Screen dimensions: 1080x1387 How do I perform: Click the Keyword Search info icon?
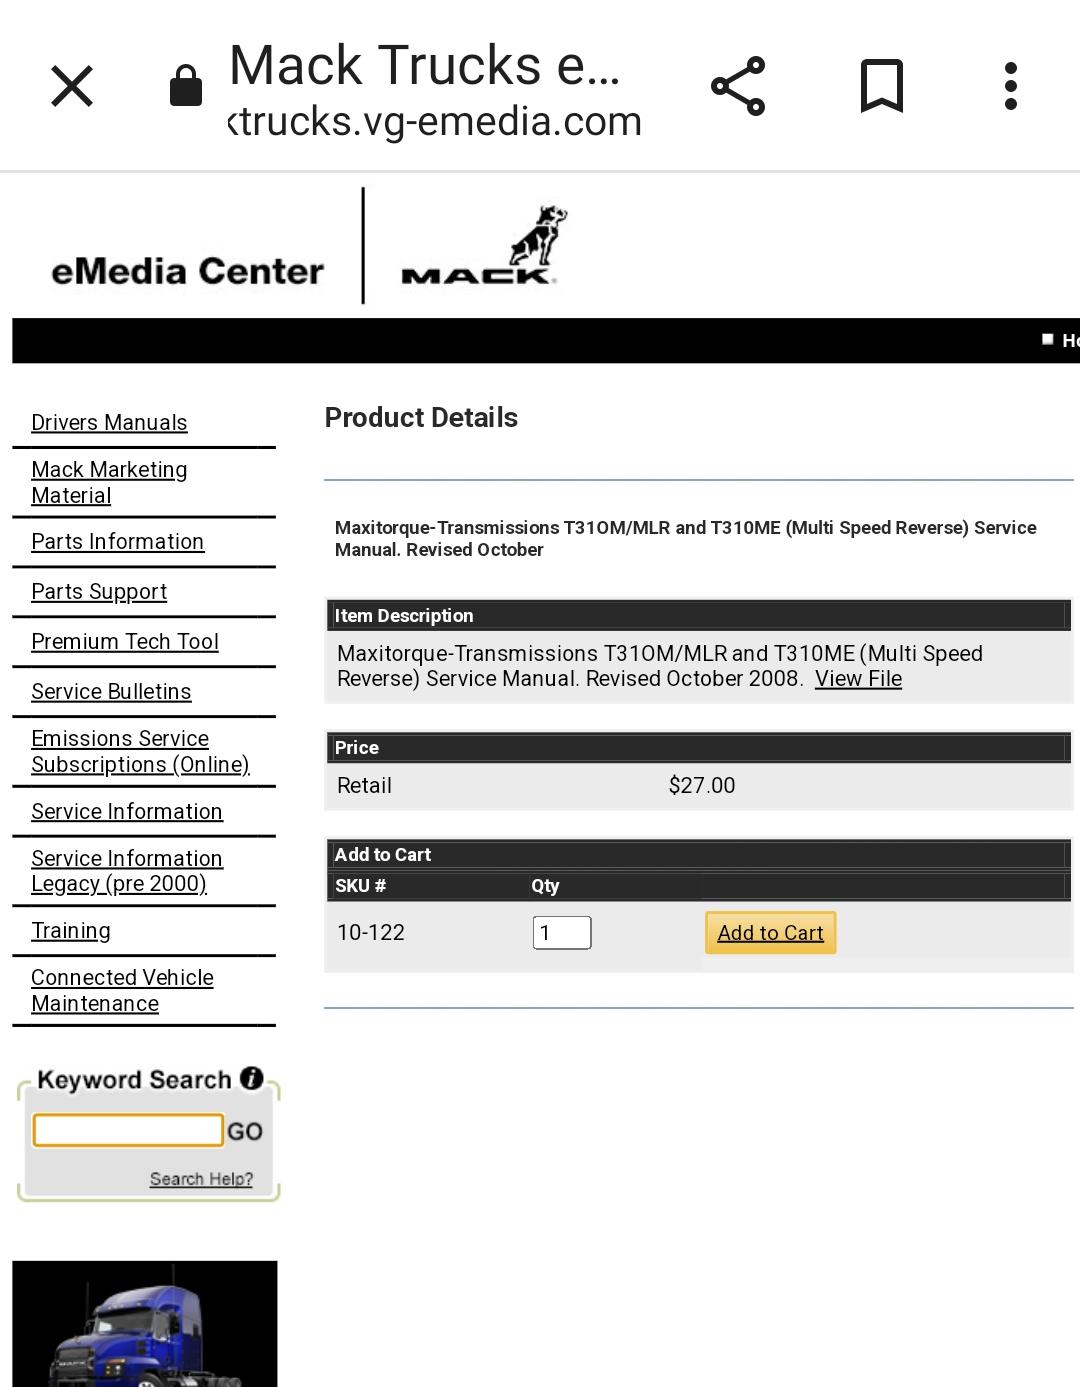pyautogui.click(x=251, y=1078)
